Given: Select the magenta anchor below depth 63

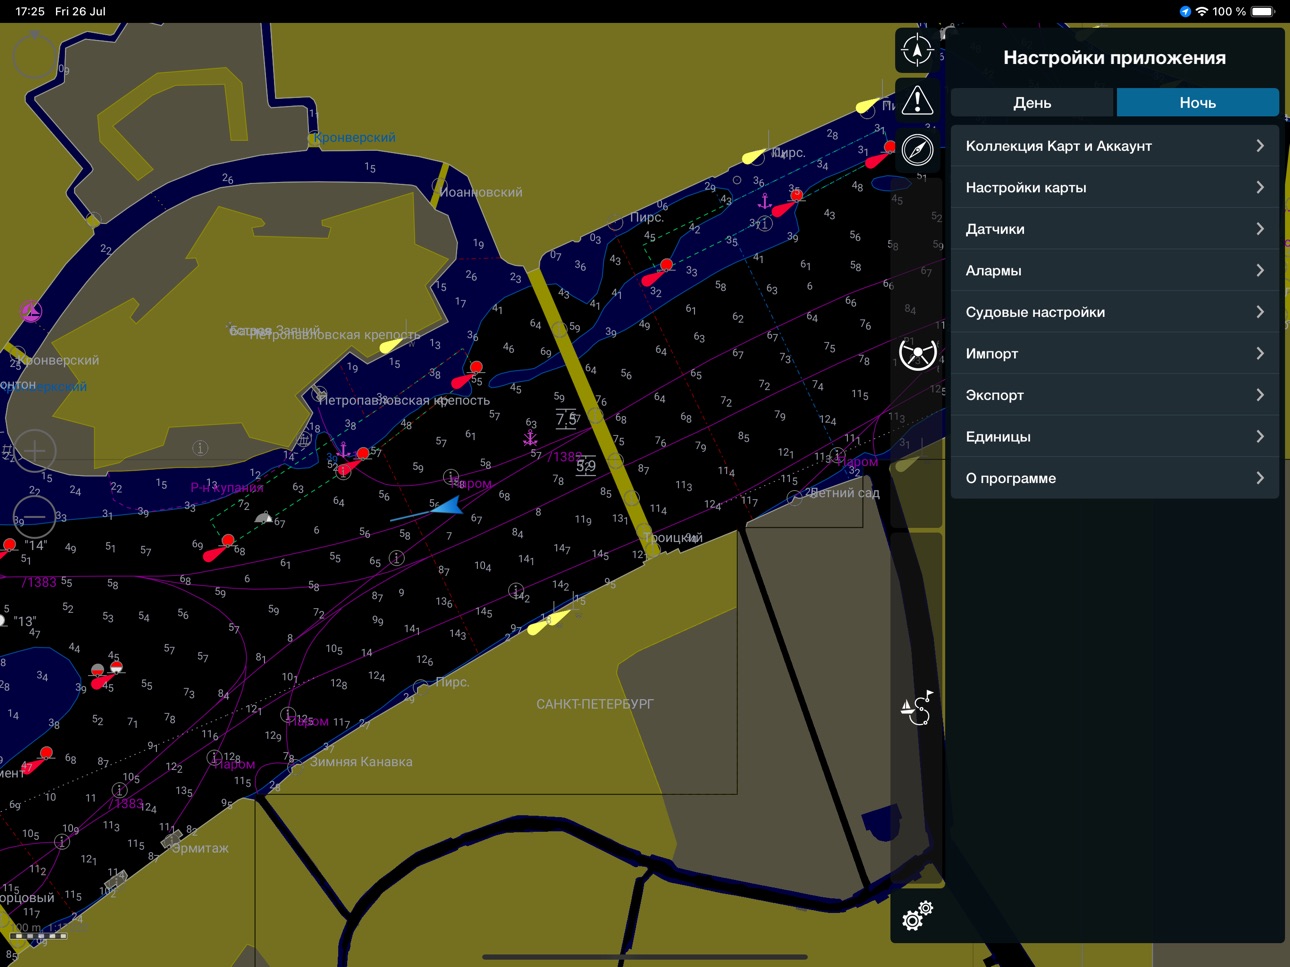Looking at the screenshot, I should pyautogui.click(x=530, y=438).
